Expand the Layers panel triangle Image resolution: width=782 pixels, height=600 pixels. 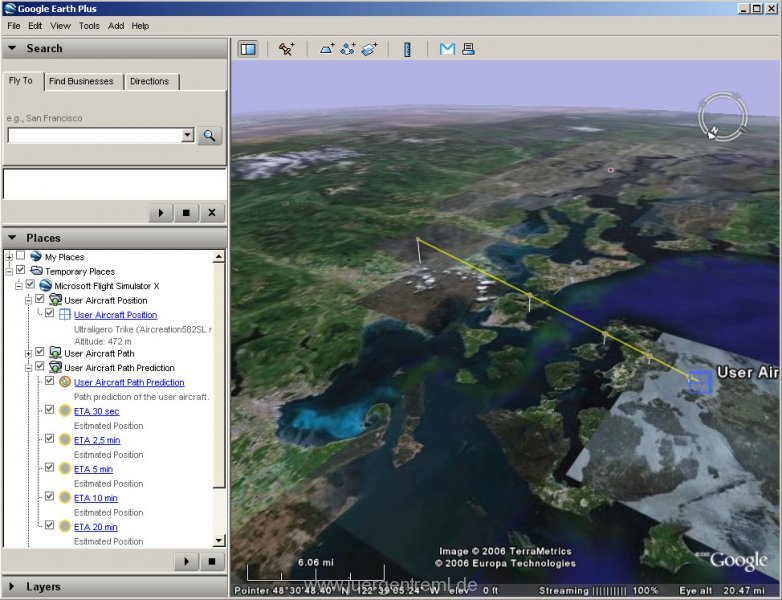coord(12,587)
